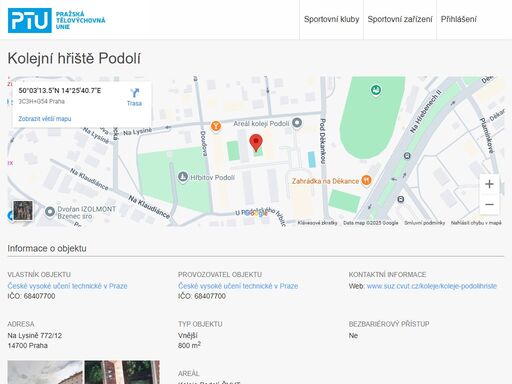
Task: Click the red location pin marker
Action: click(x=256, y=143)
